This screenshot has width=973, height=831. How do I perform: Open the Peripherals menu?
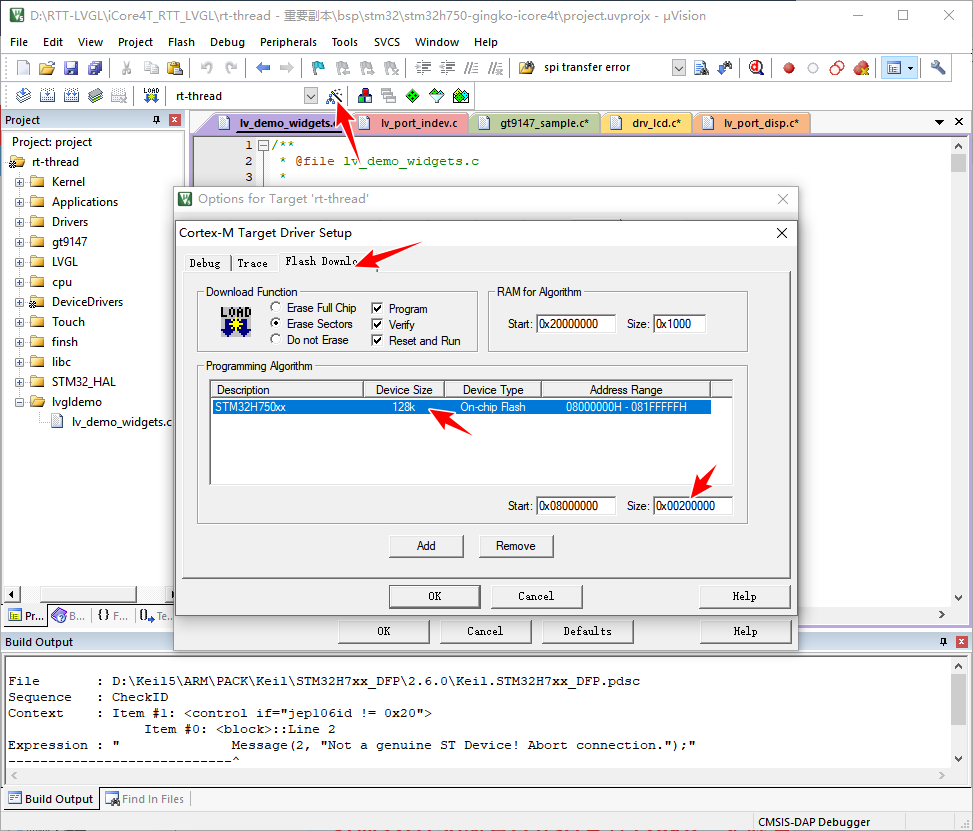pyautogui.click(x=288, y=42)
